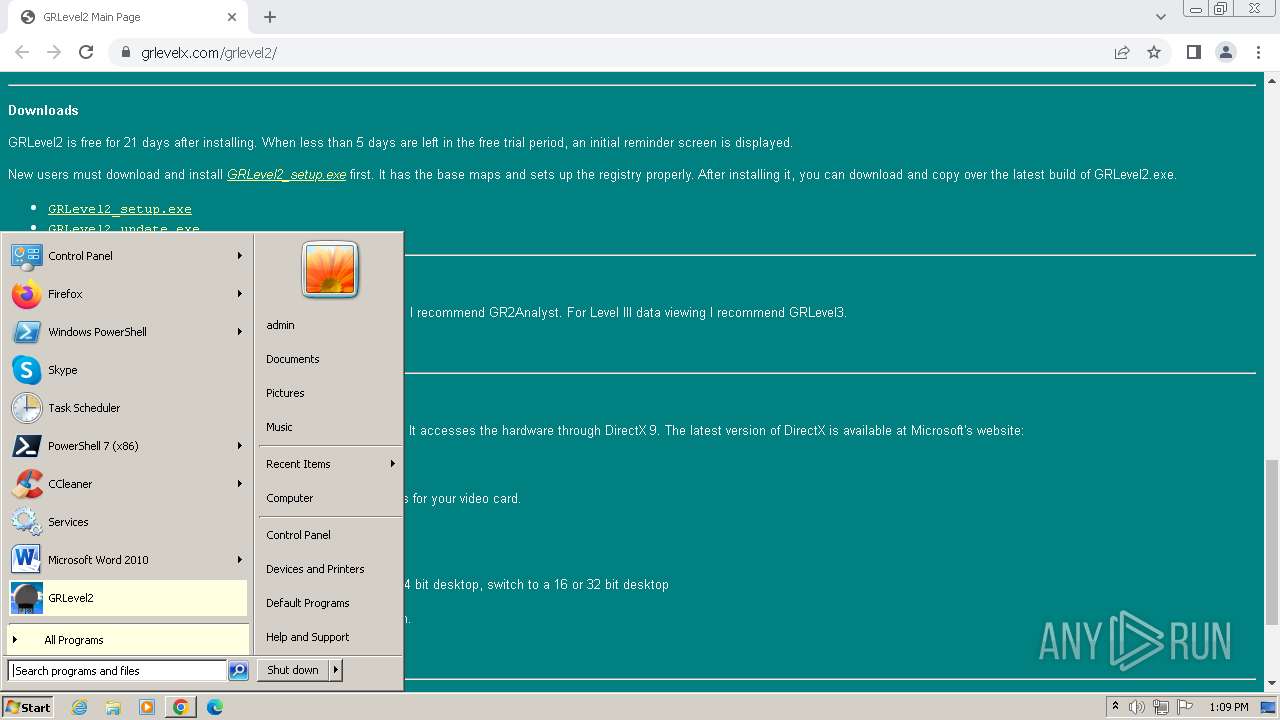Open File Explorer folder on taskbar

click(113, 707)
